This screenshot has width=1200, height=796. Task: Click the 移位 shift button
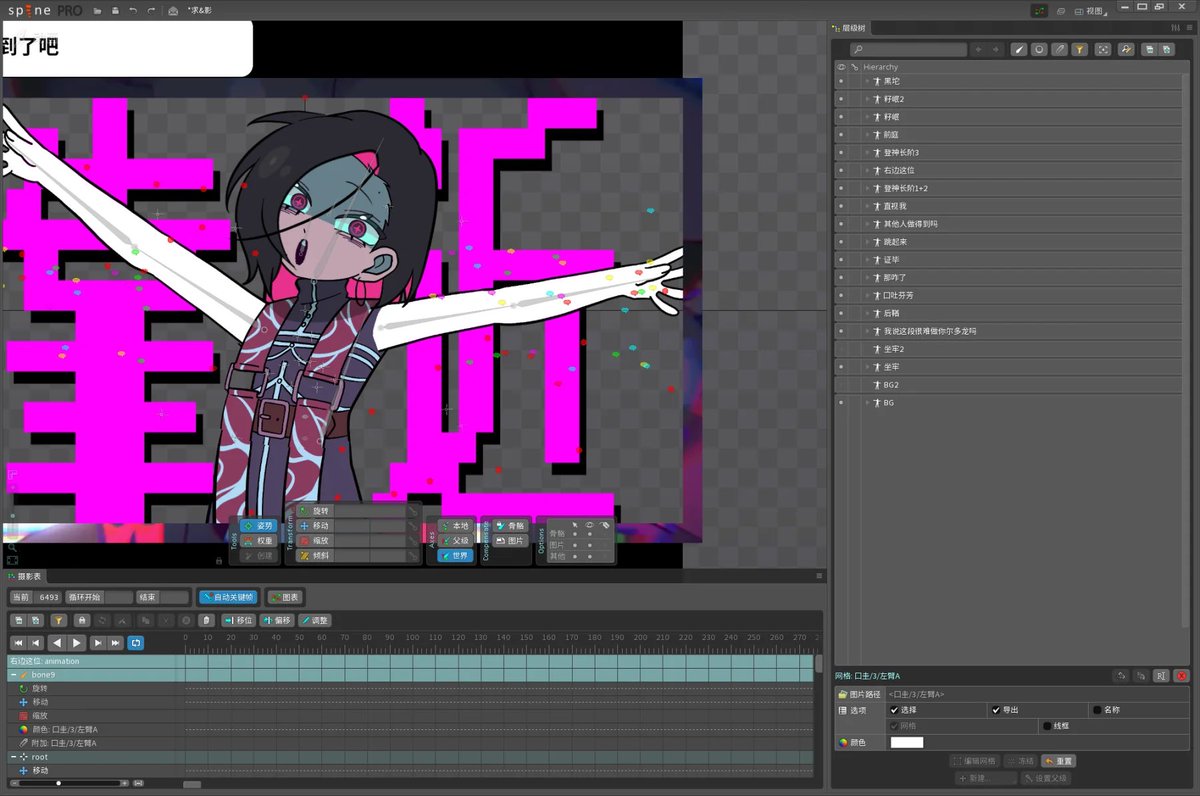pyautogui.click(x=238, y=620)
